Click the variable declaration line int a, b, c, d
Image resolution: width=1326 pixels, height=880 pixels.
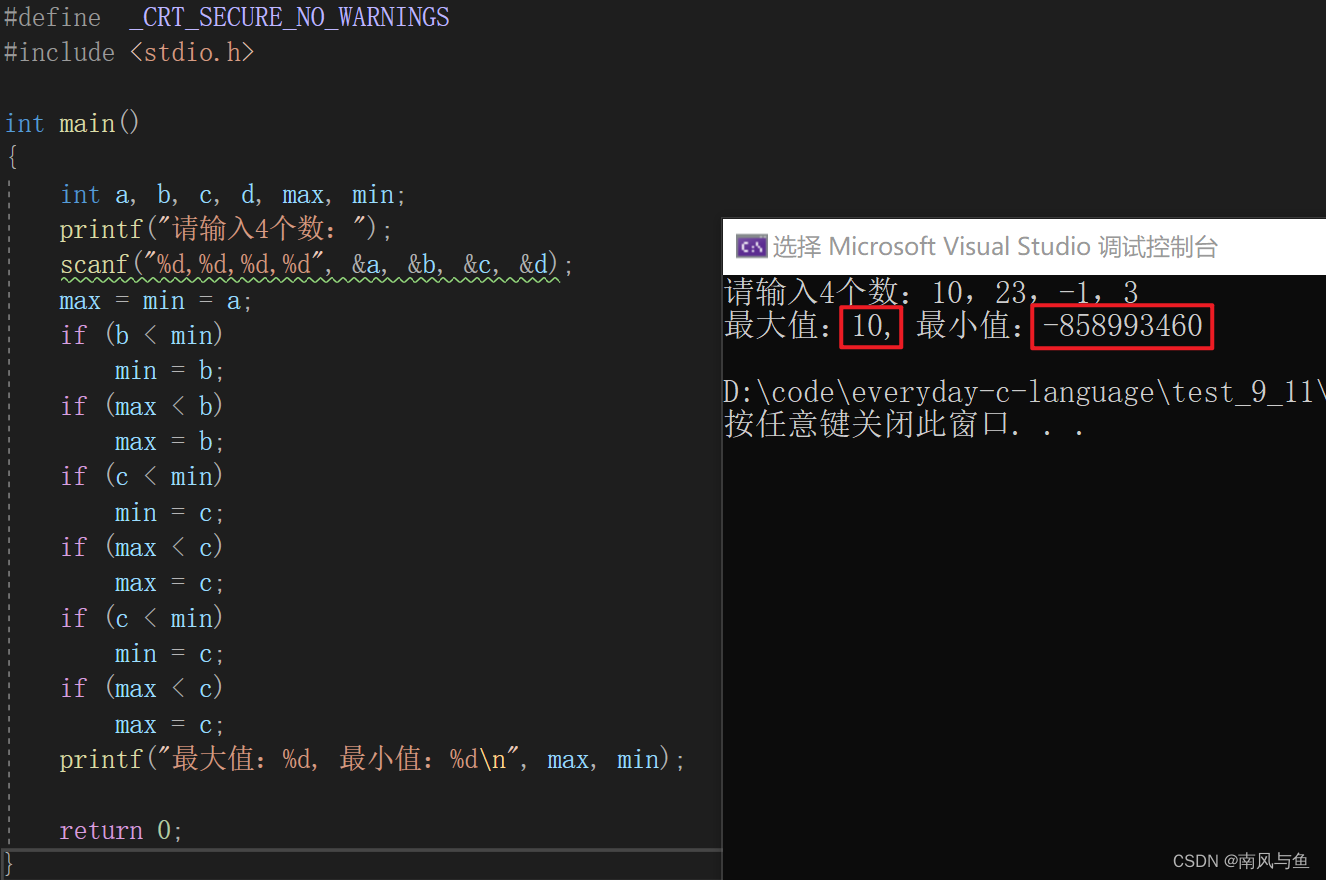[233, 195]
